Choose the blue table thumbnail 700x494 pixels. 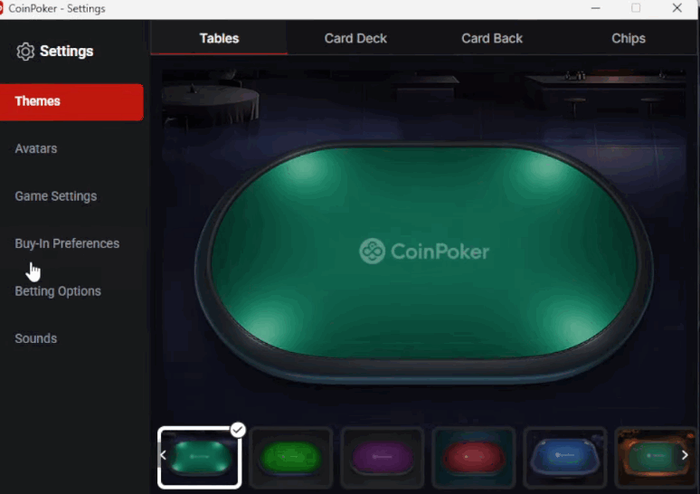pos(565,457)
